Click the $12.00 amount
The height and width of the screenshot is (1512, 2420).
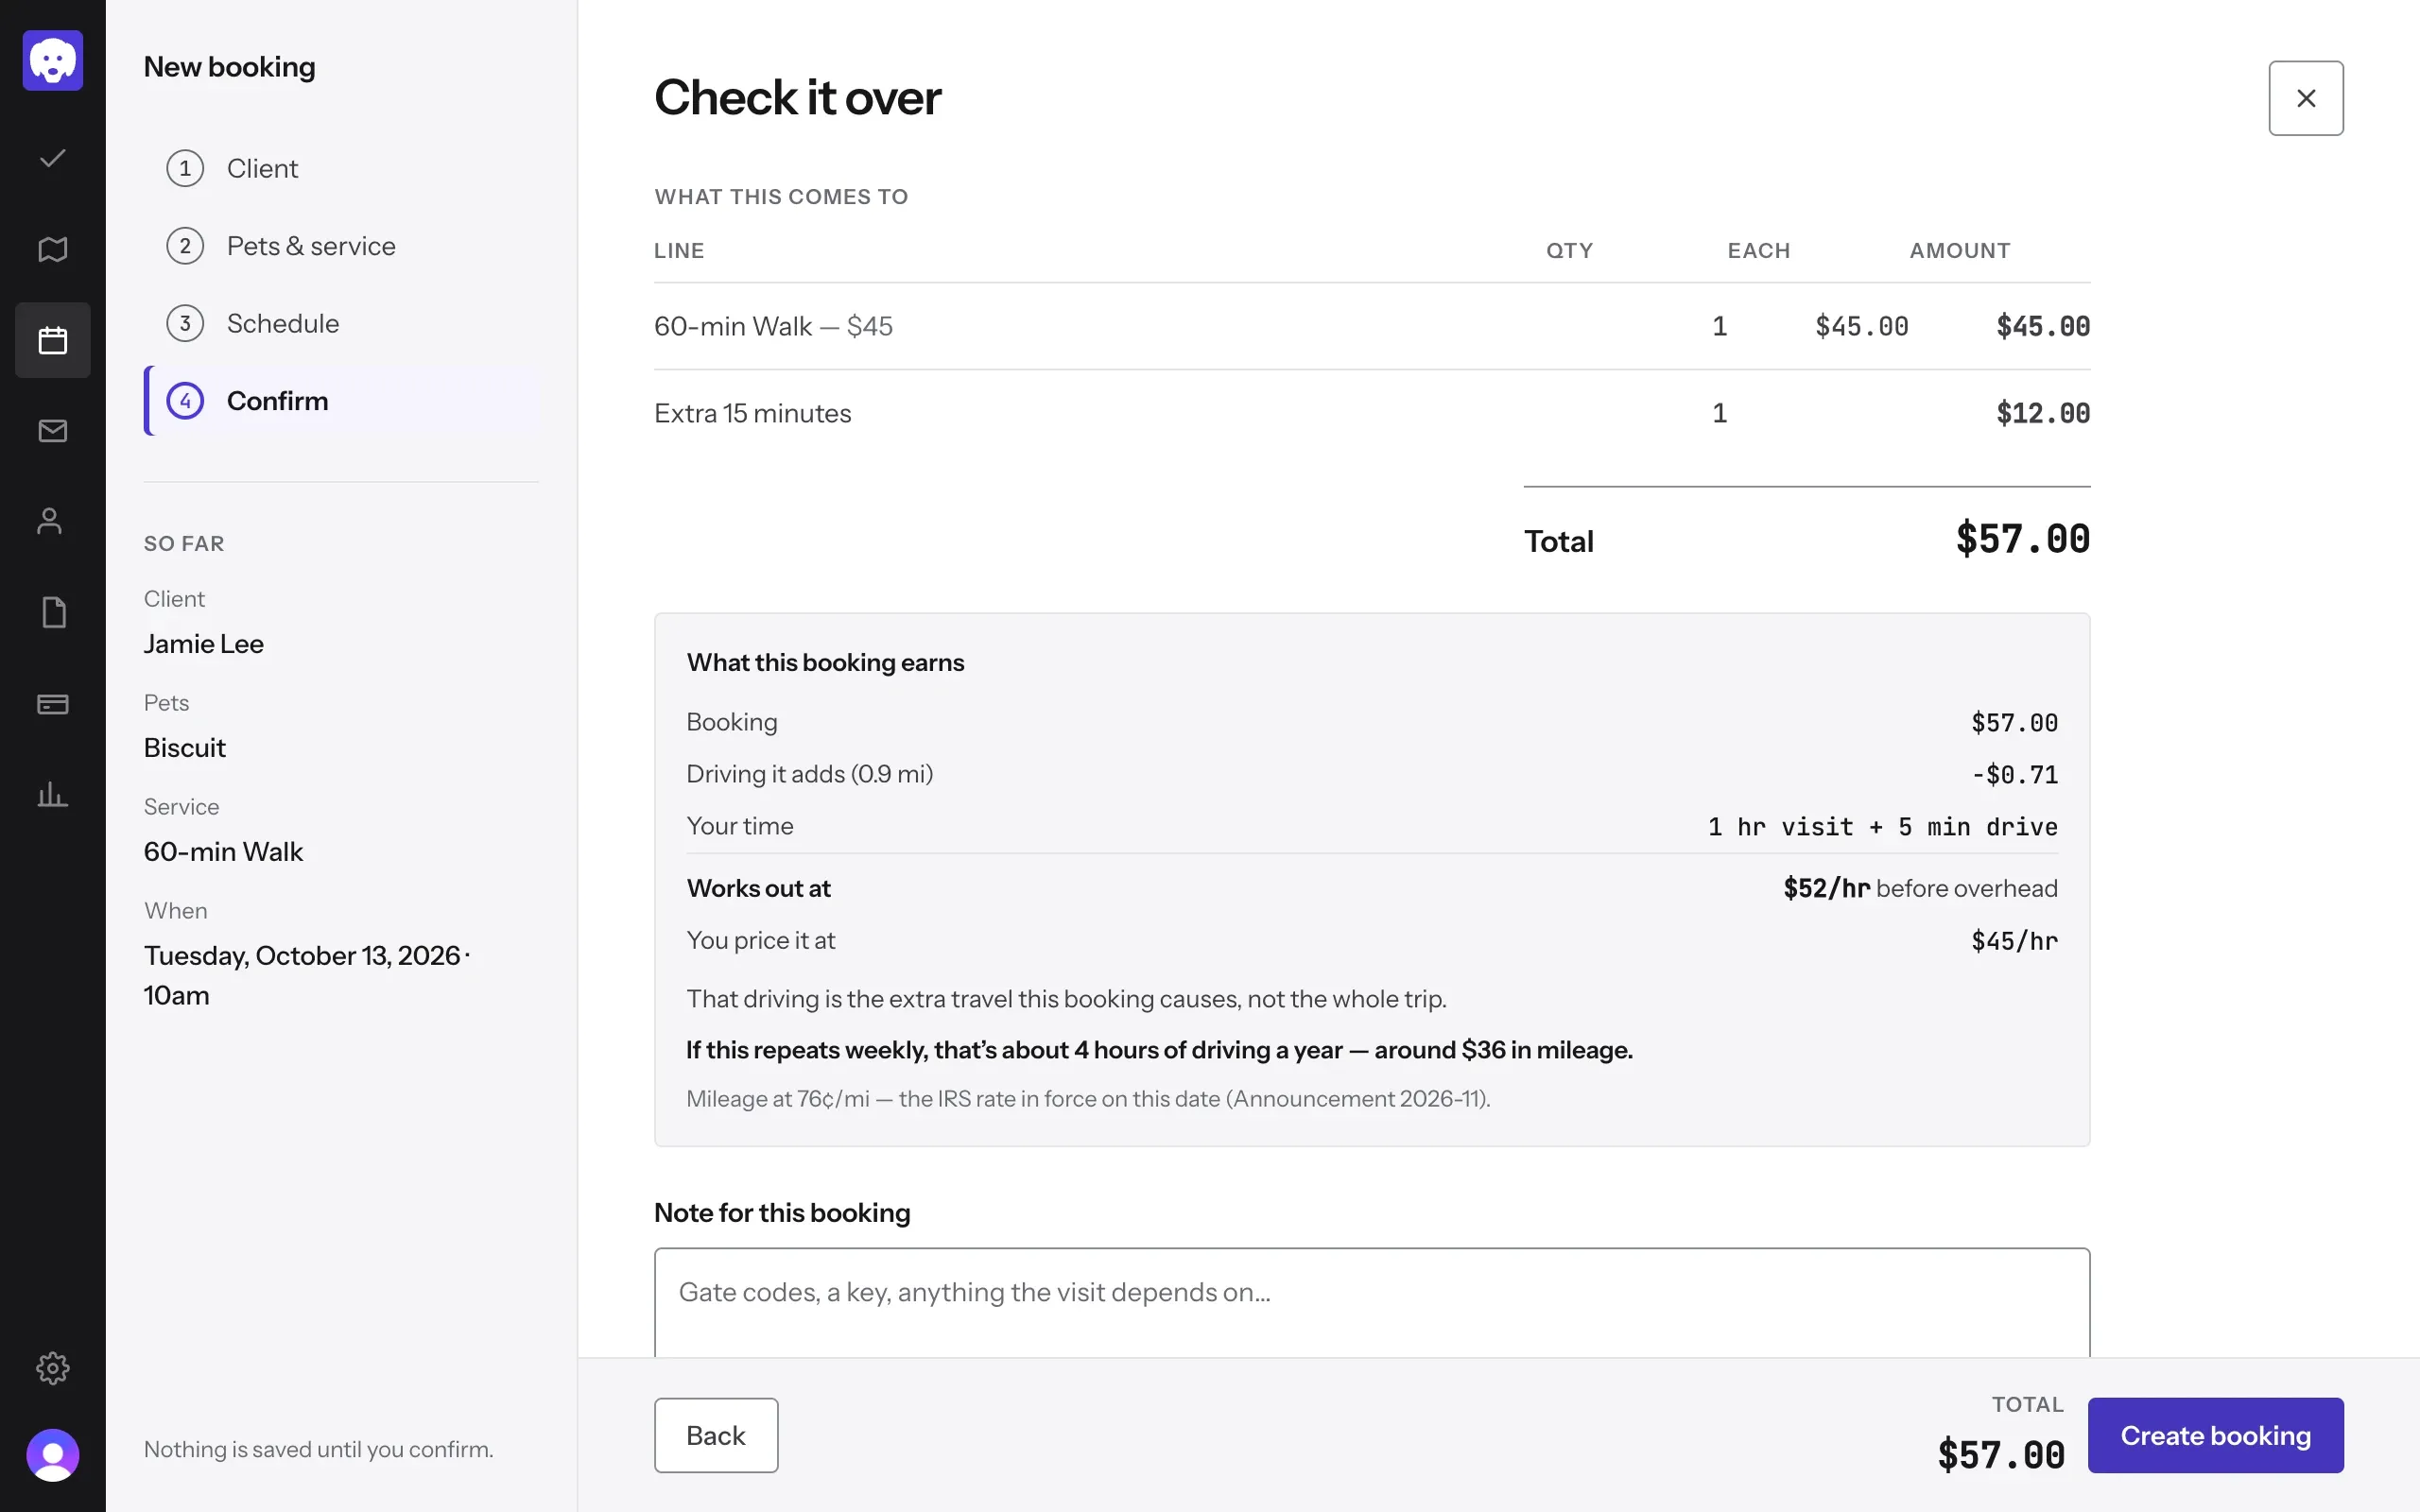[x=2043, y=413]
